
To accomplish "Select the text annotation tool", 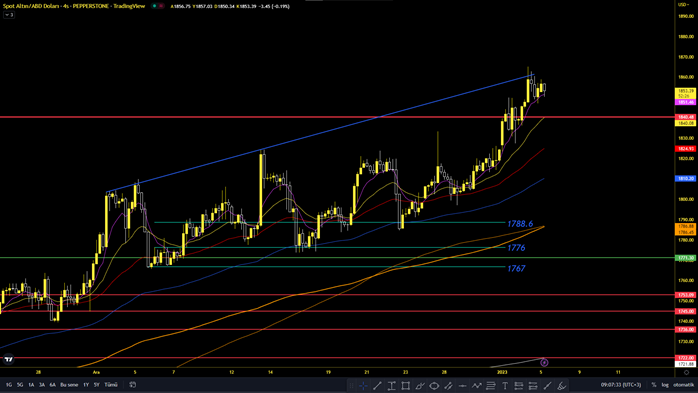I will (x=505, y=385).
